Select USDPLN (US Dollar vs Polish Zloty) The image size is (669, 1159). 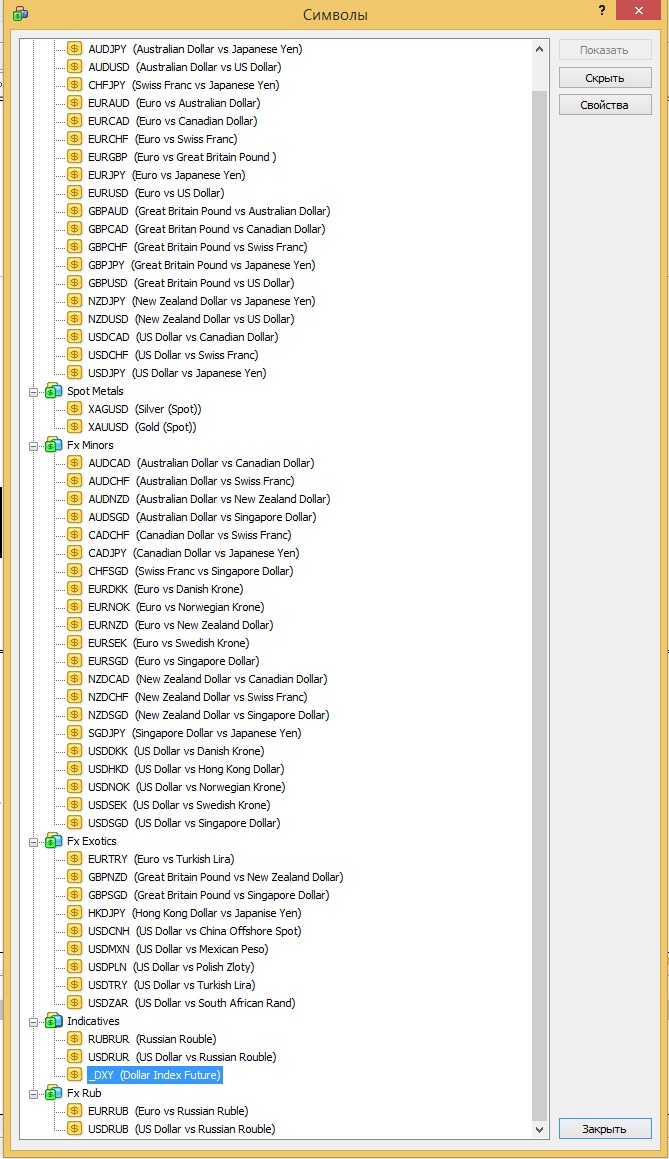pyautogui.click(x=171, y=967)
